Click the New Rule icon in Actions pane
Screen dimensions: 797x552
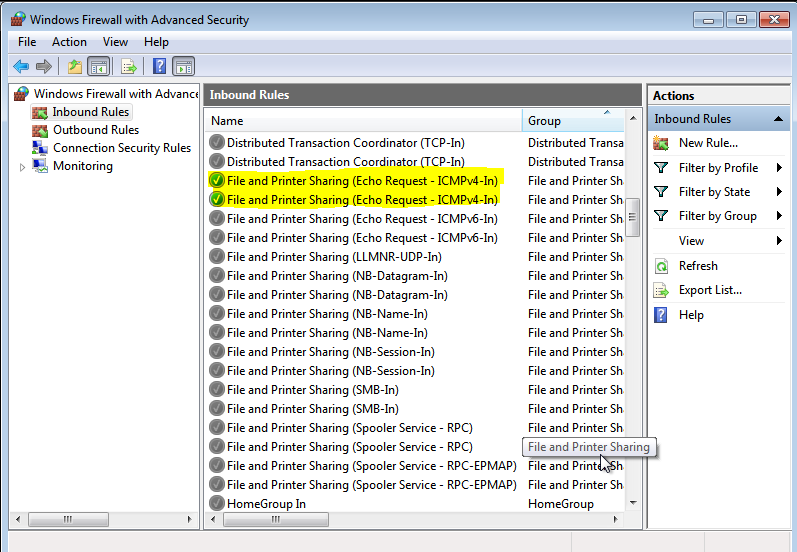(661, 143)
